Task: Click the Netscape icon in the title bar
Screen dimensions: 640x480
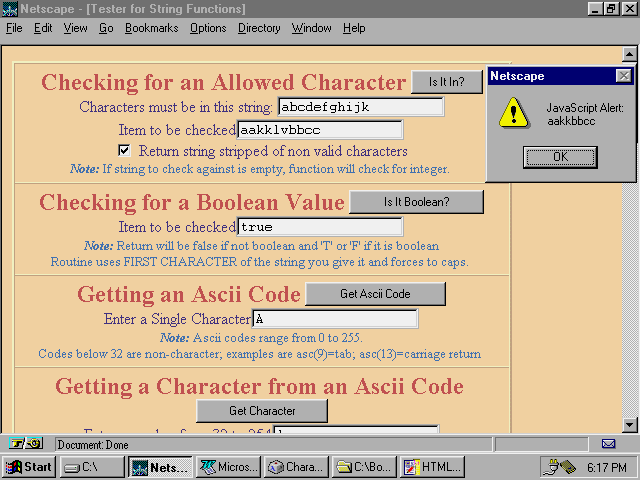Action: pyautogui.click(x=10, y=9)
